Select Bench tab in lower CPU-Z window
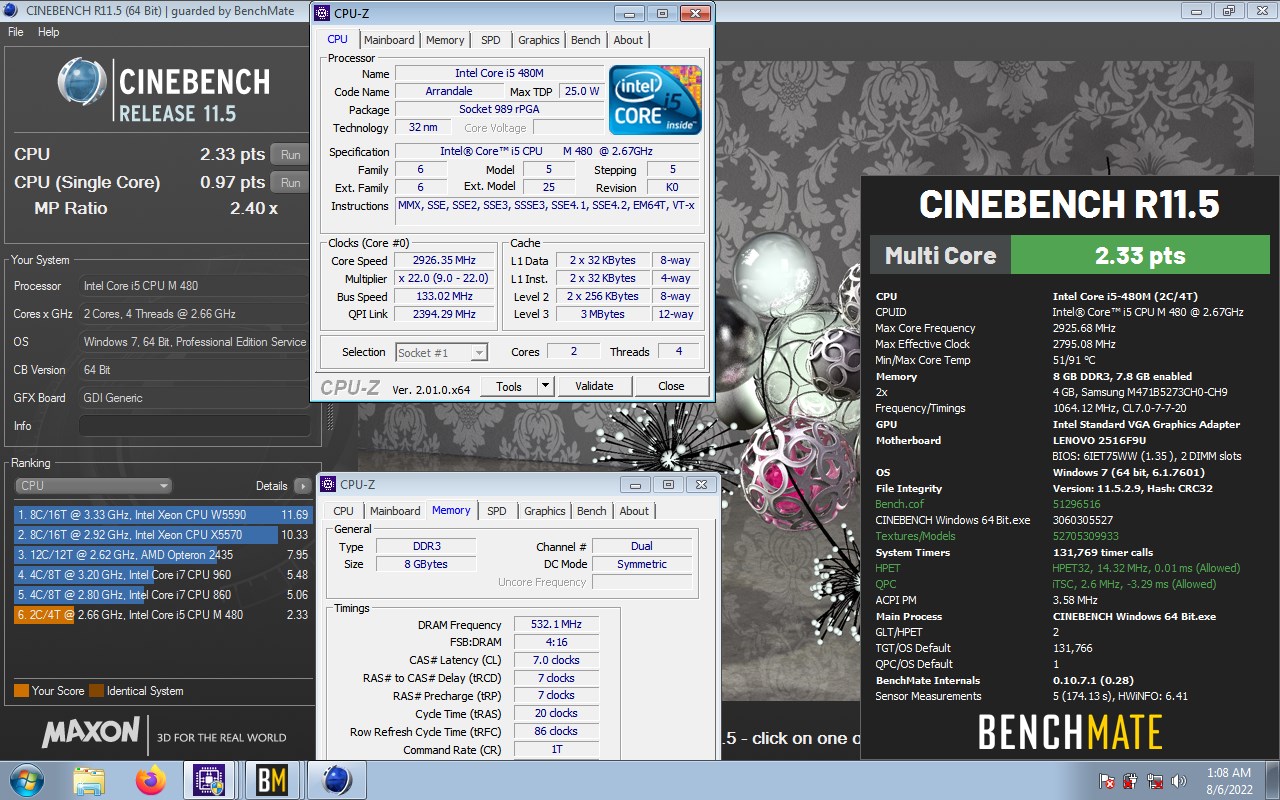 point(592,511)
